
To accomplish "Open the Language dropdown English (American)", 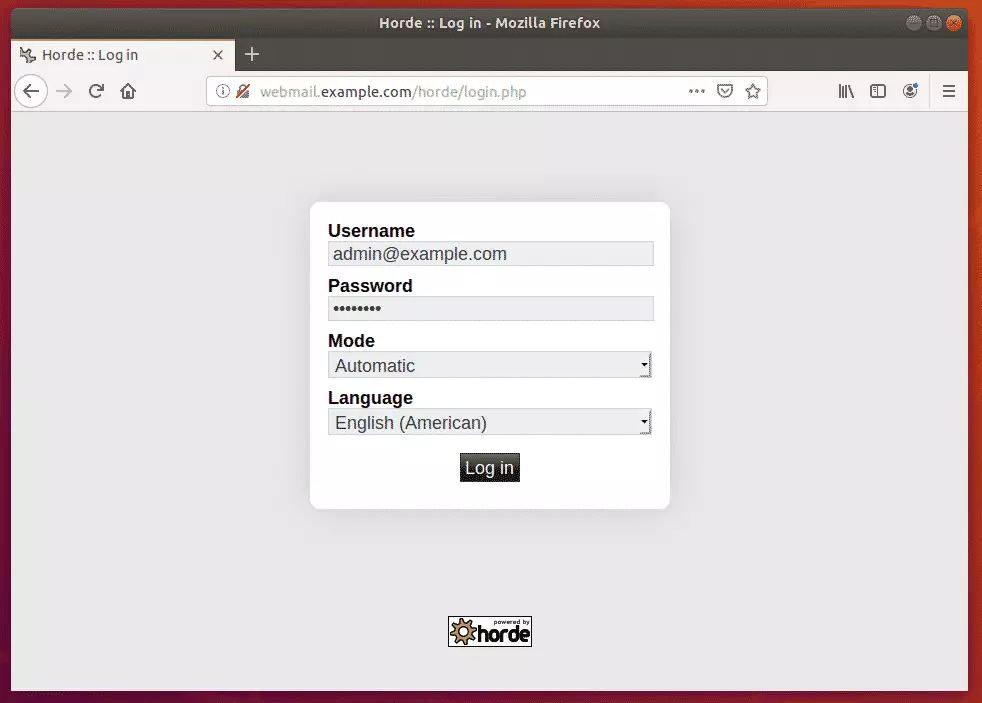I will [490, 422].
